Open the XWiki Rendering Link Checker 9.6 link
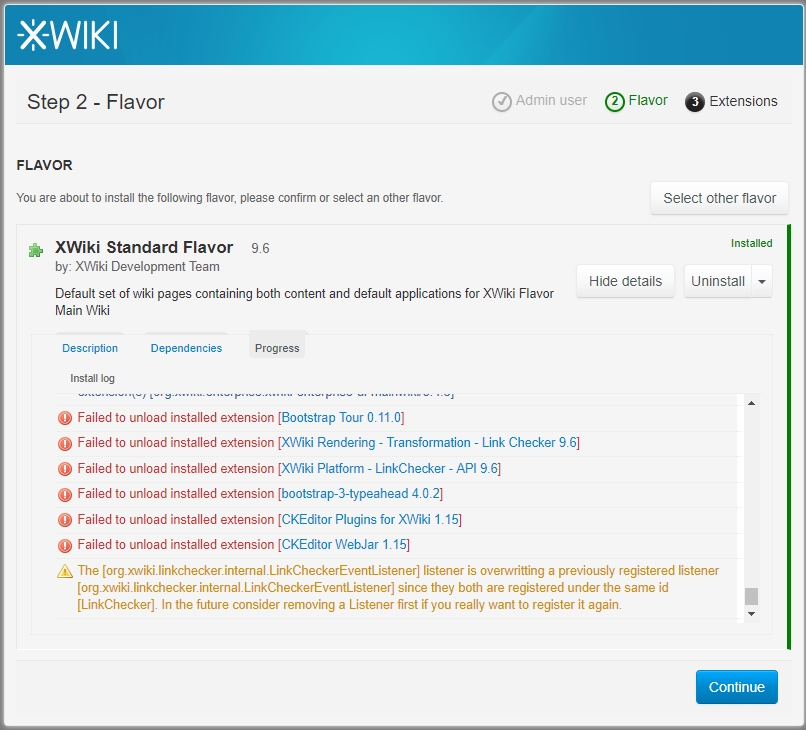806x730 pixels. pyautogui.click(x=429, y=443)
